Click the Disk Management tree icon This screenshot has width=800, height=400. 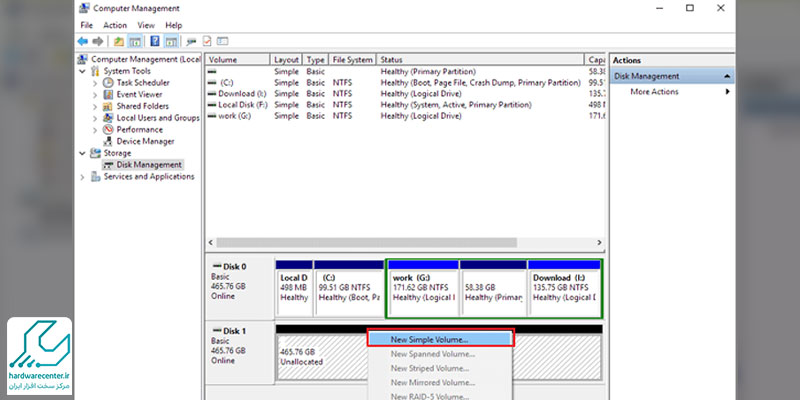click(x=108, y=165)
